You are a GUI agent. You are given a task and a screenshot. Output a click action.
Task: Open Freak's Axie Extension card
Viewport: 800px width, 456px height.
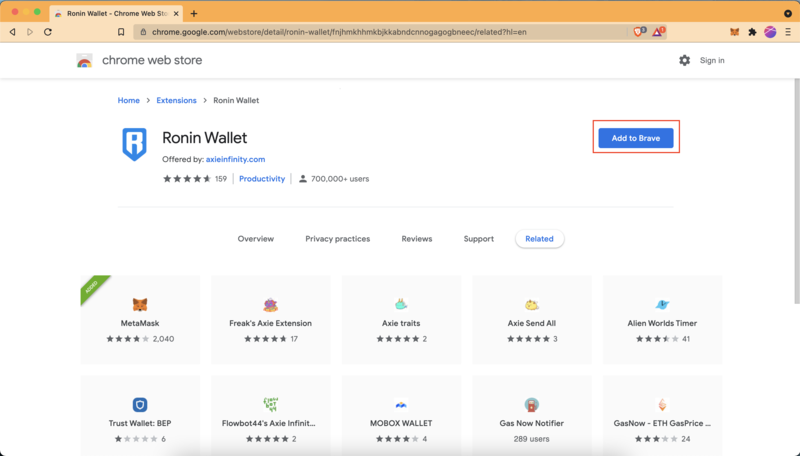coord(270,319)
